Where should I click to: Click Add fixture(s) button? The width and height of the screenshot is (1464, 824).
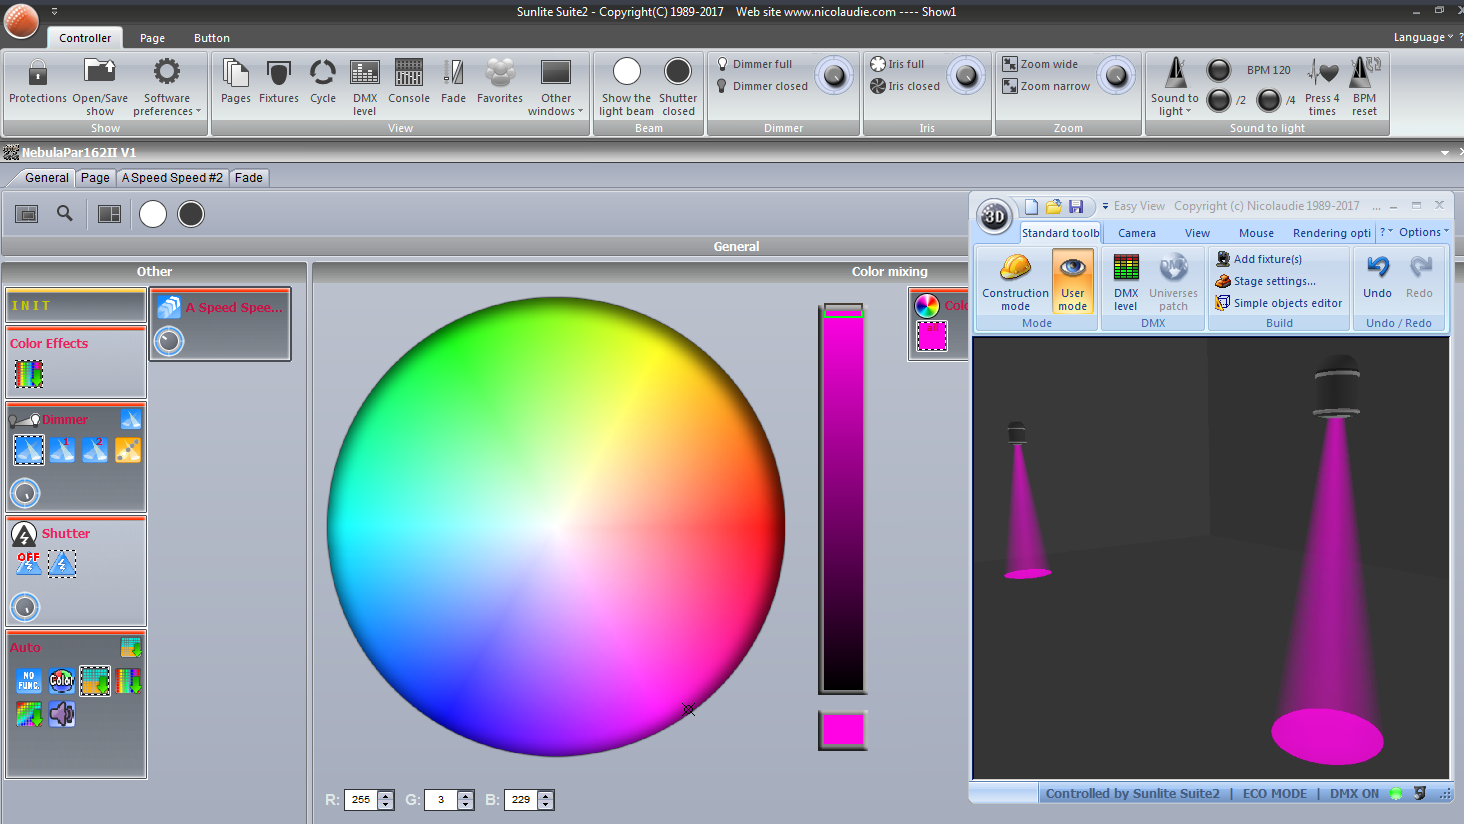(x=1266, y=259)
